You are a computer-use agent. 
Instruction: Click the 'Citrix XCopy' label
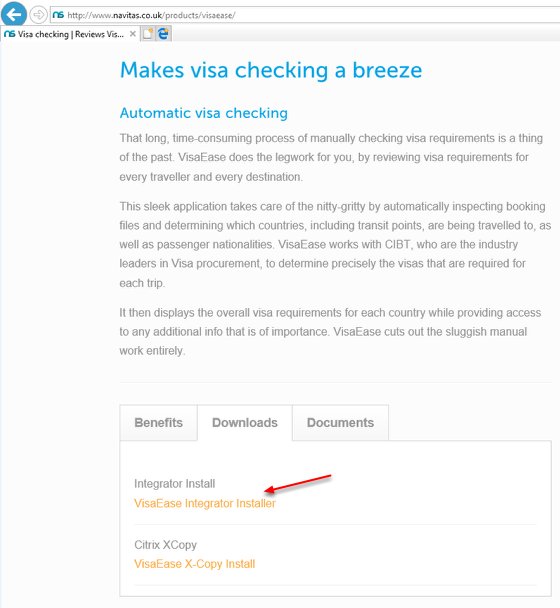pyautogui.click(x=166, y=545)
